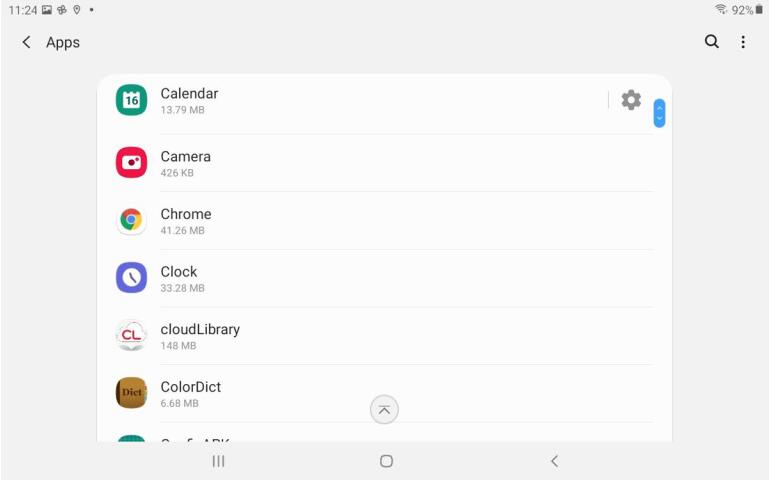Tap the purple Clock app icon
The height and width of the screenshot is (483, 770).
click(131, 278)
